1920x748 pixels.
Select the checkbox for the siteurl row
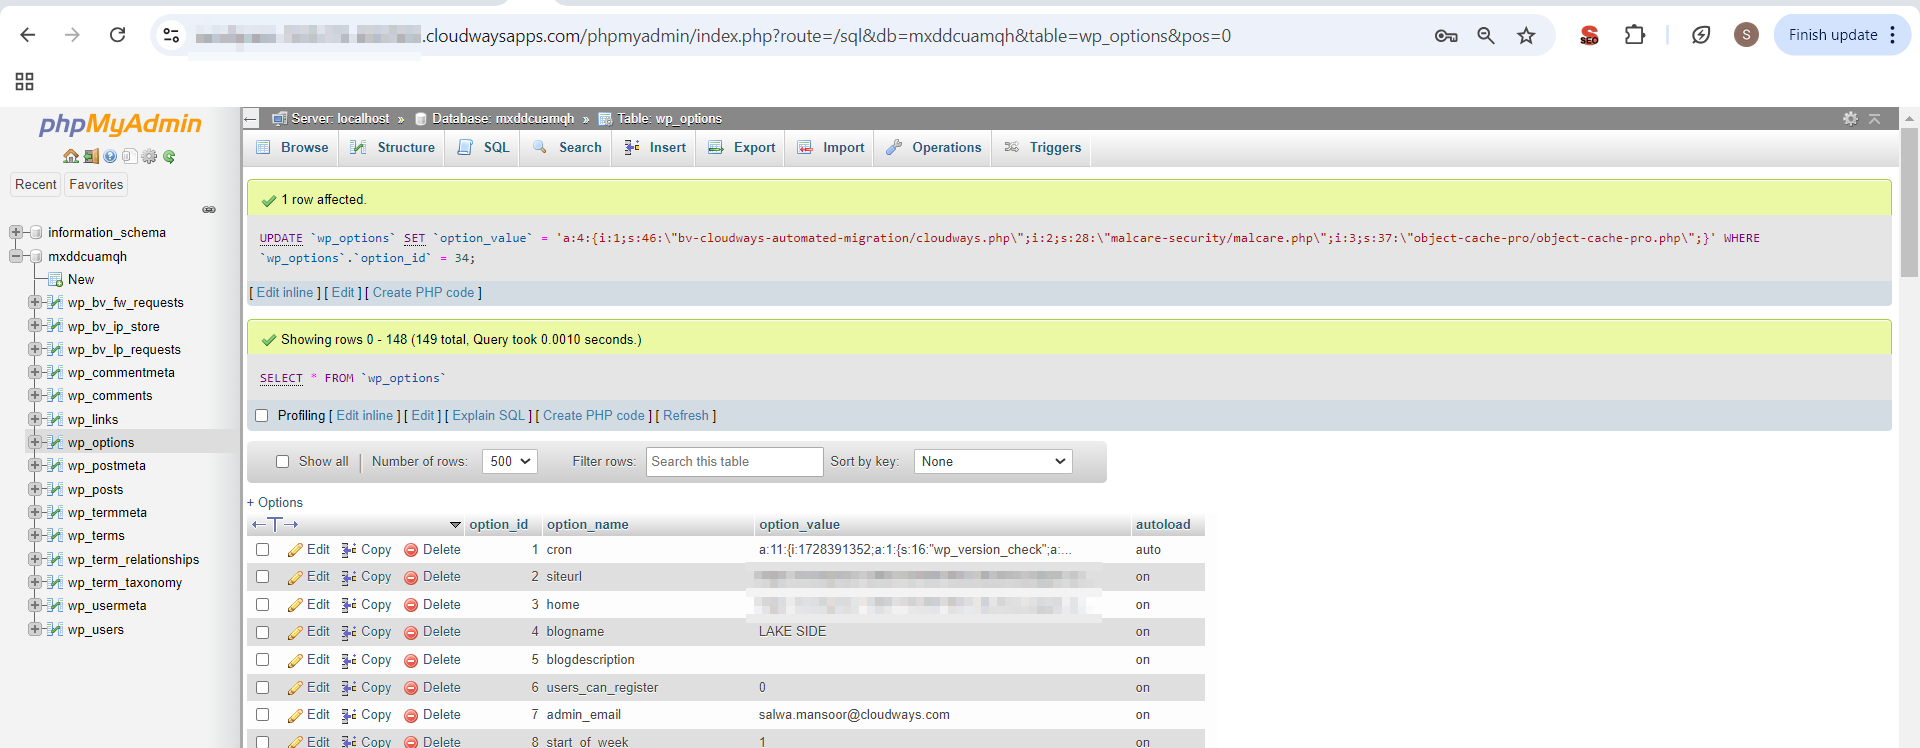[262, 577]
